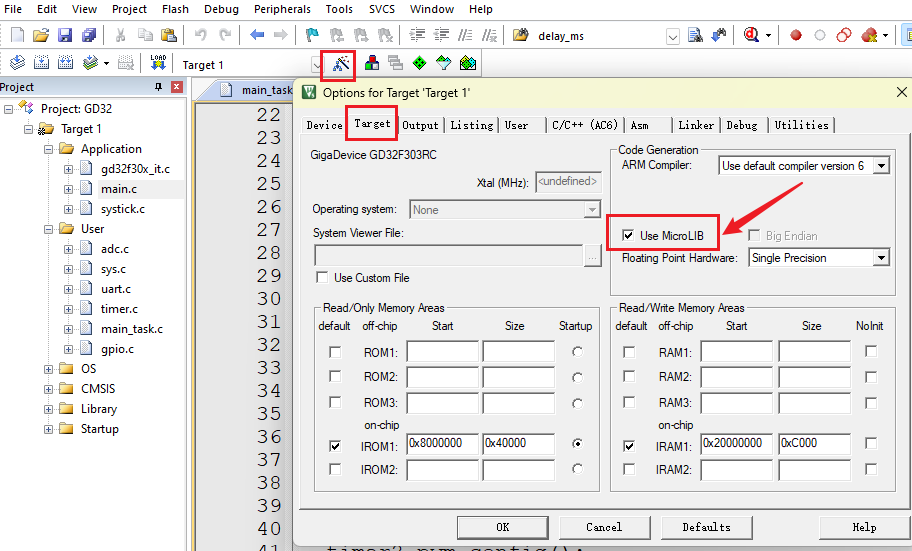The width and height of the screenshot is (912, 551).
Task: Click the Manage Run-Time Environment green diamond
Action: tap(419, 63)
